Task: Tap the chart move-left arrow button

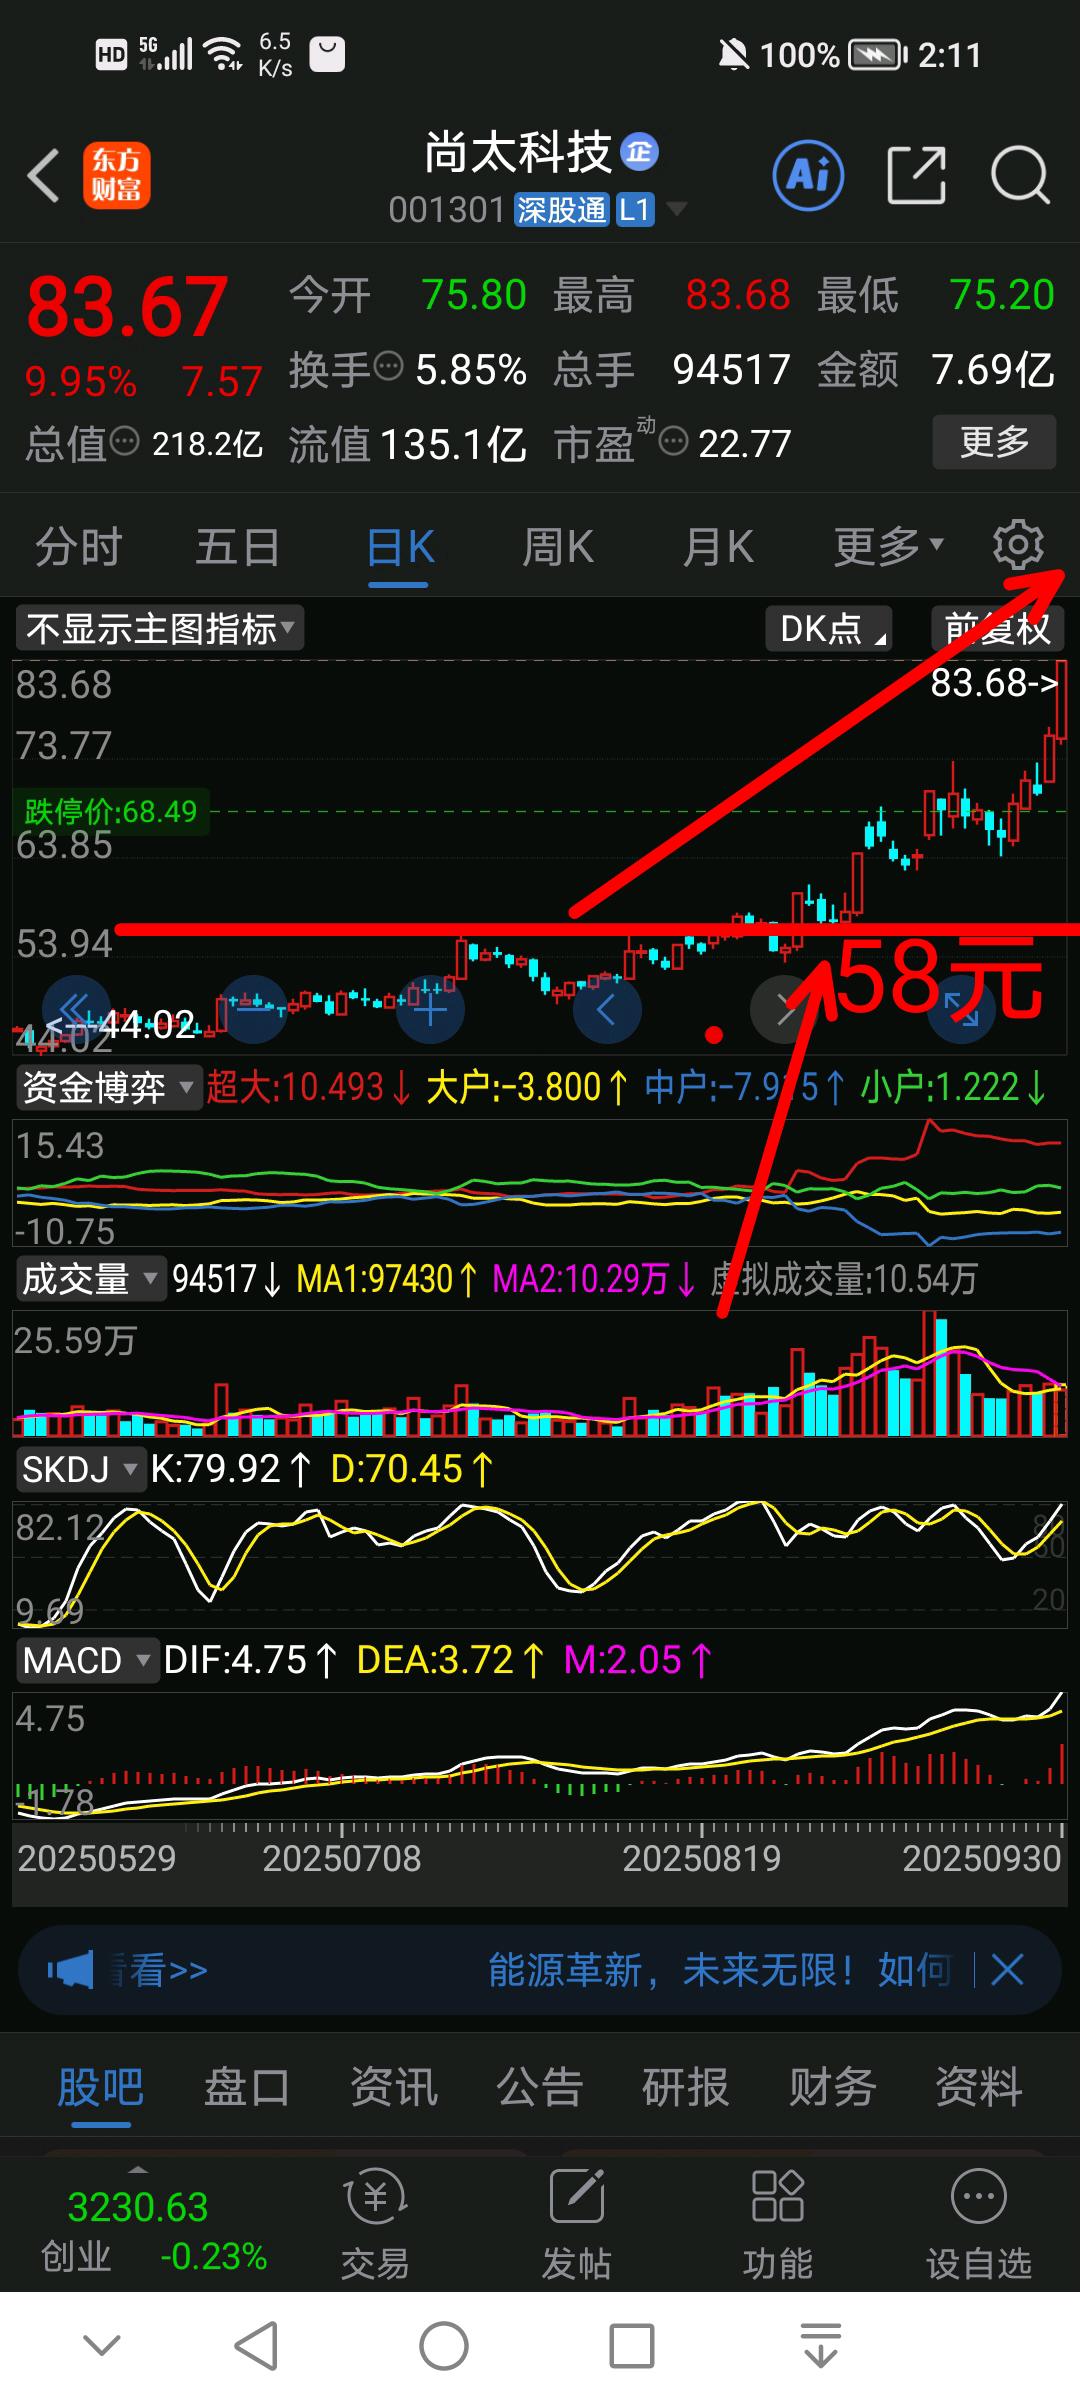Action: coord(606,1009)
